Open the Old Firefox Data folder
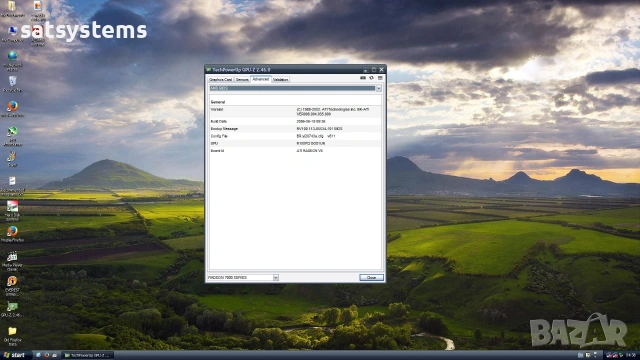640x360 pixels. coord(12,336)
